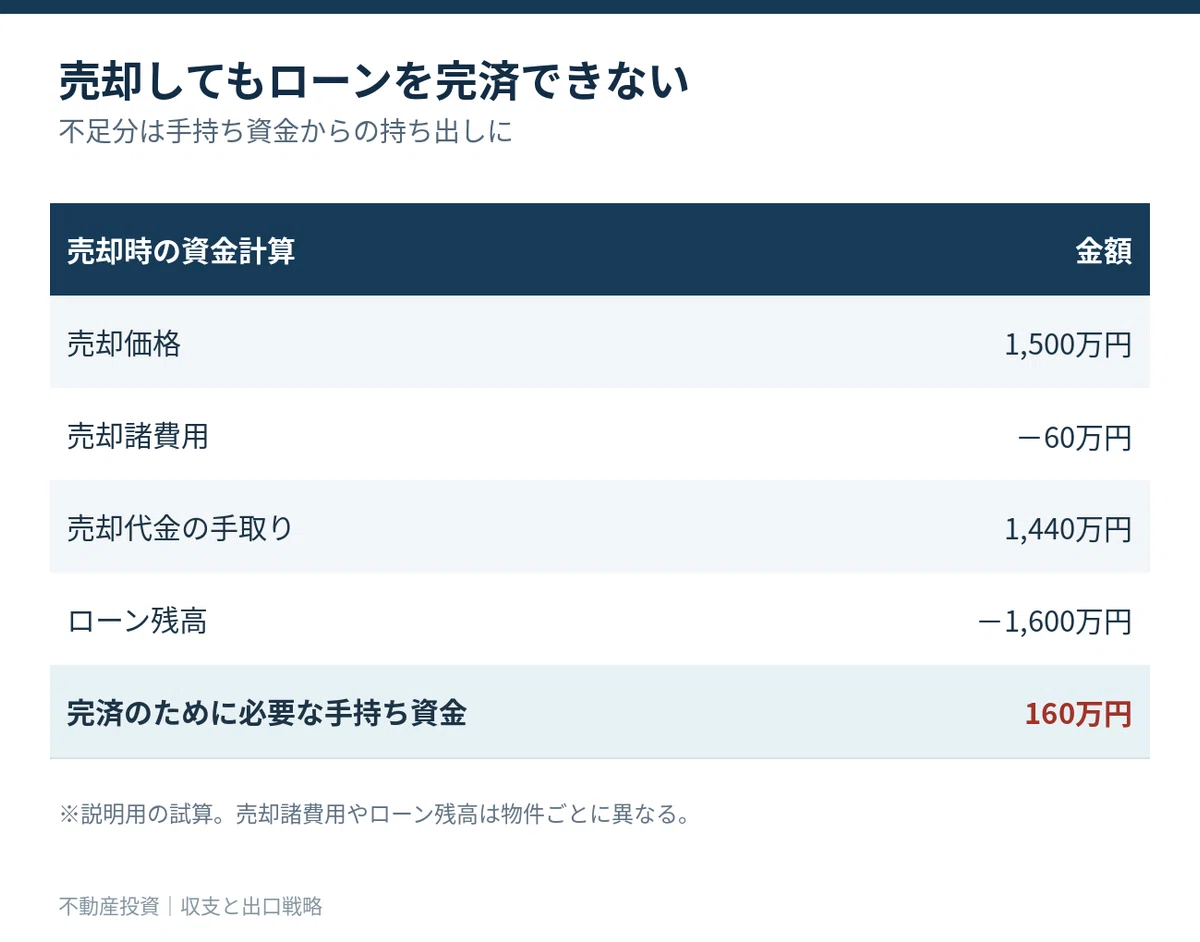This screenshot has height=942, width=1200.
Task: Click the 収支と出口戦略 footer text
Action: pos(251,907)
